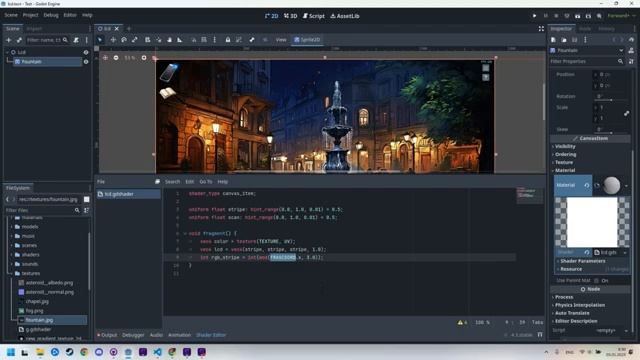Activate the Move Mode tool
640x360 pixels.
pyautogui.click(x=113, y=40)
